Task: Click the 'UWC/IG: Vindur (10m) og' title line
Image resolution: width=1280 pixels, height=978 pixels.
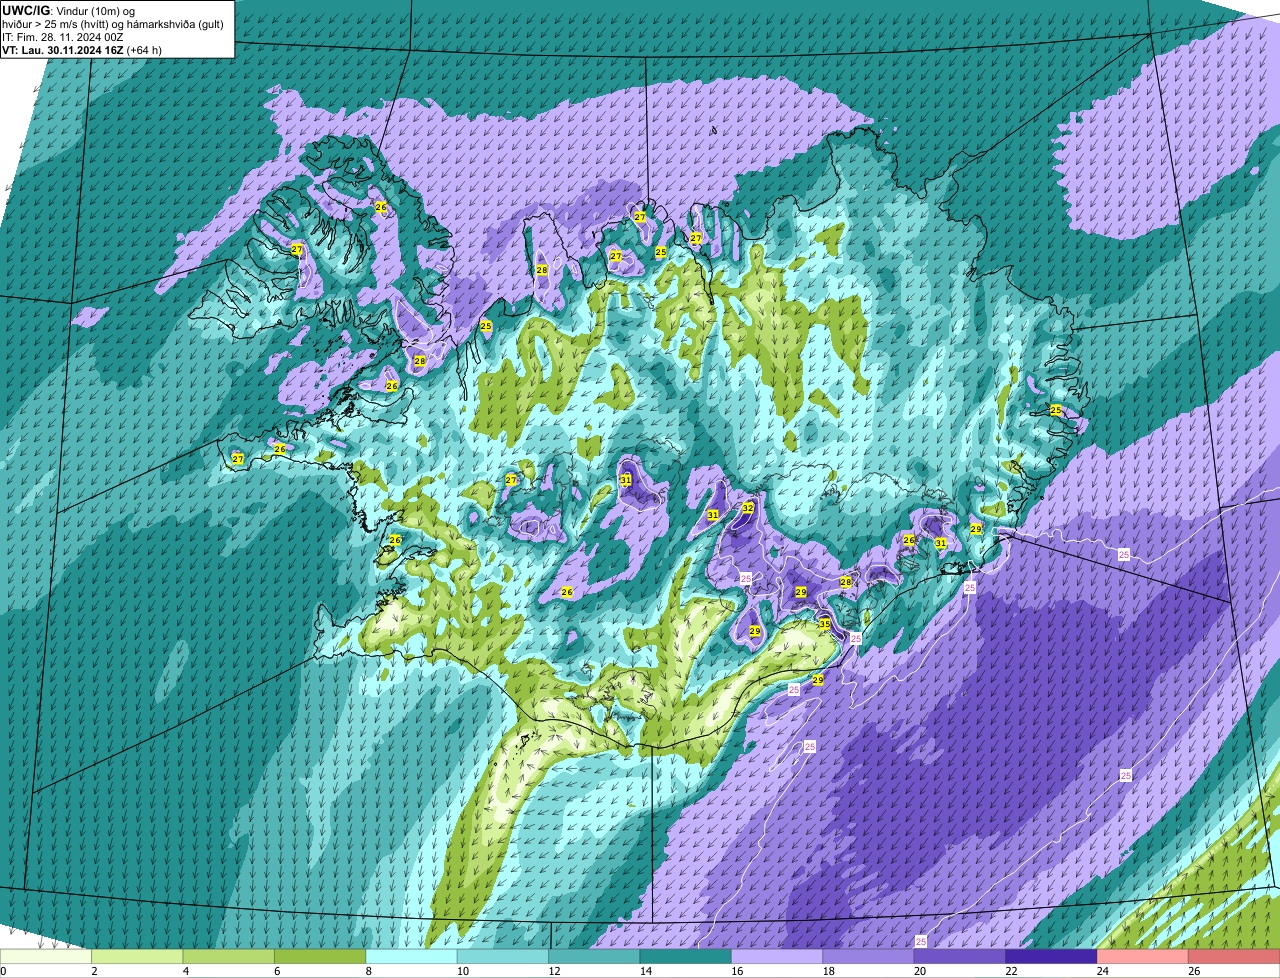Action: (x=68, y=10)
